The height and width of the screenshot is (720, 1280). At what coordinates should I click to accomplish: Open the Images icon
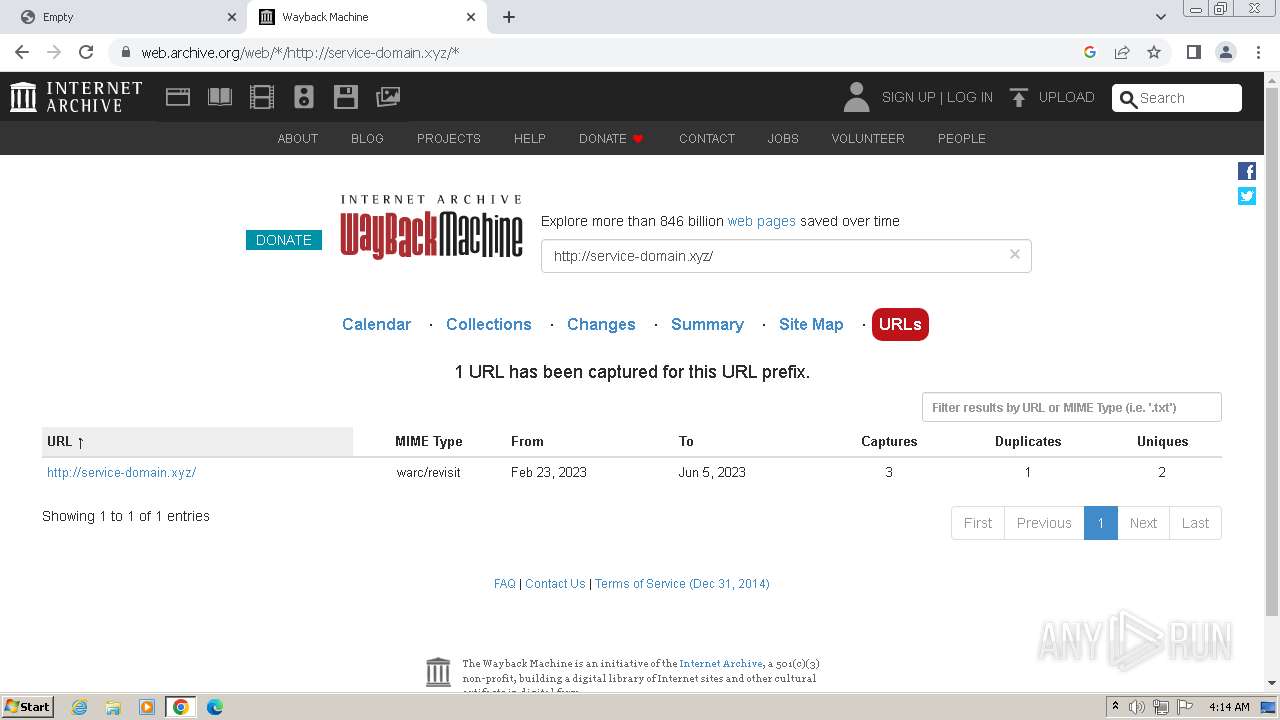click(388, 97)
